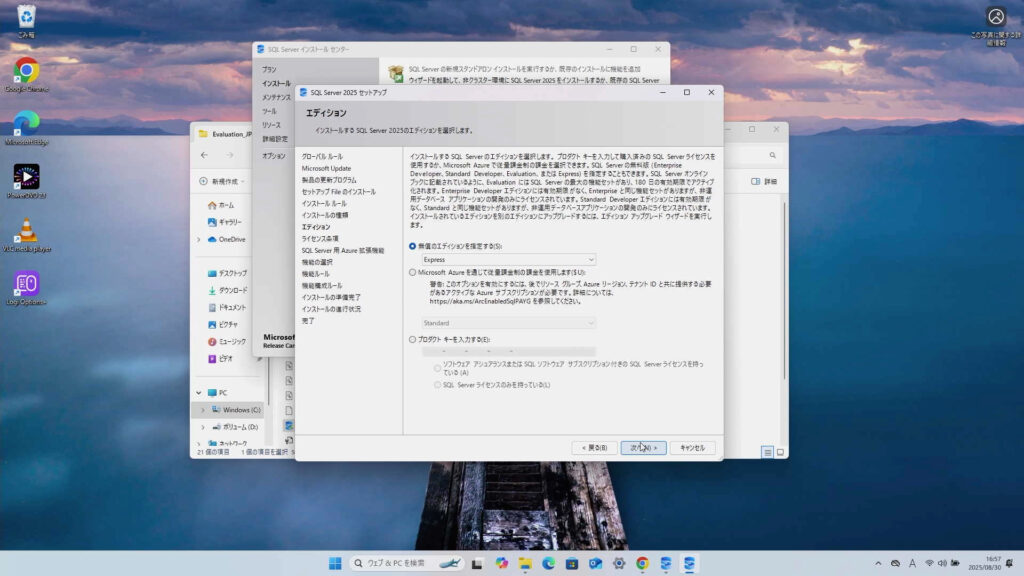The width and height of the screenshot is (1024, 576).
Task: Expand the Windows (C:) drive node
Action: (x=203, y=410)
